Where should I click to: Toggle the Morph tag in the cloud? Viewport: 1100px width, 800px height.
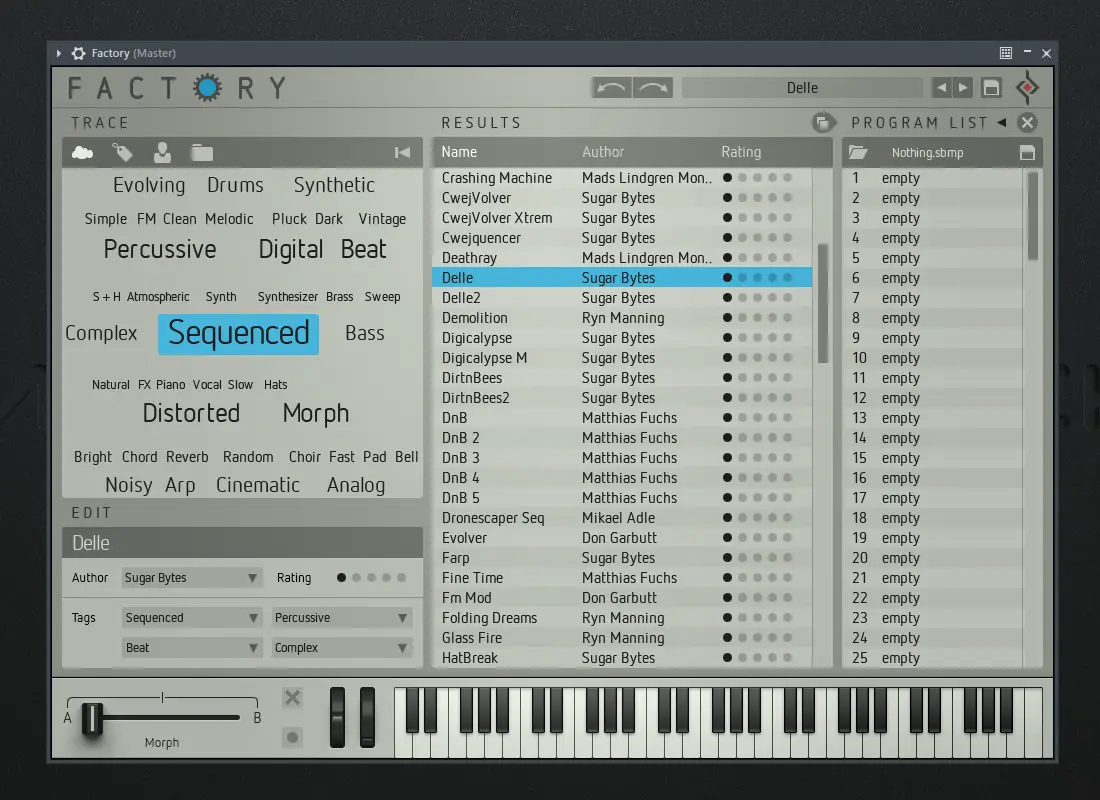[316, 413]
